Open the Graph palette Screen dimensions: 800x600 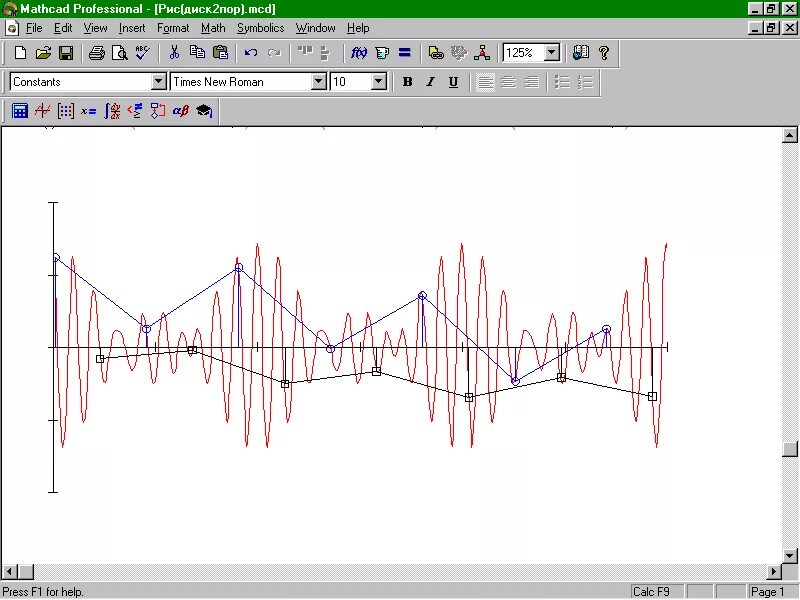coord(42,111)
